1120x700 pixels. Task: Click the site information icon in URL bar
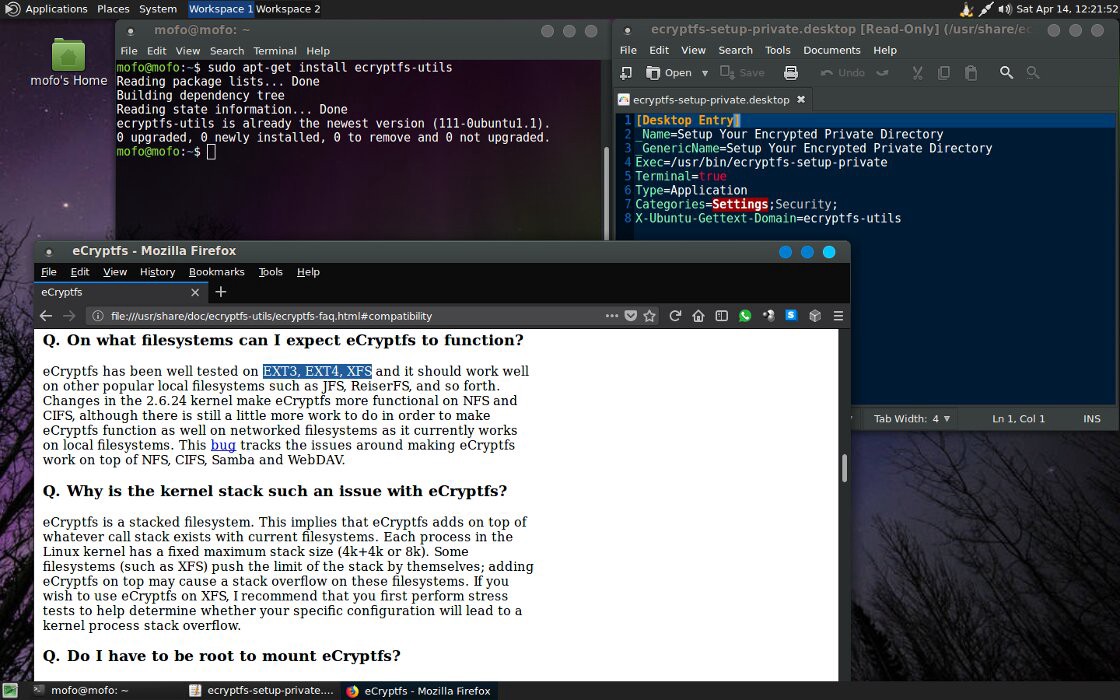98,316
